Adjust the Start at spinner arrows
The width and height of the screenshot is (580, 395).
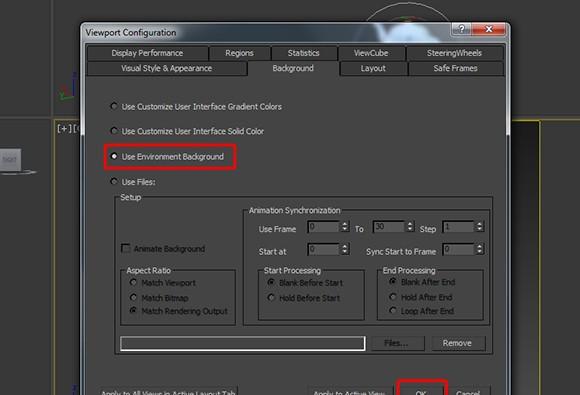point(345,249)
